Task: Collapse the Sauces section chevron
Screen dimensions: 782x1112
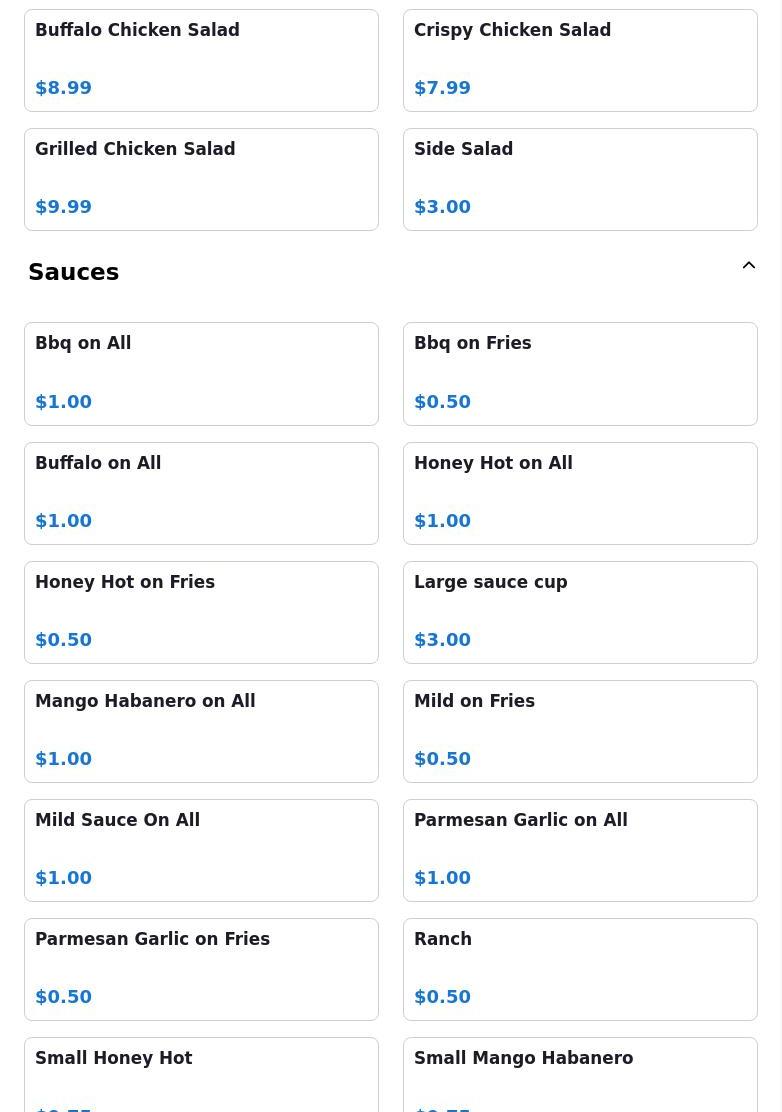Action: (x=748, y=265)
